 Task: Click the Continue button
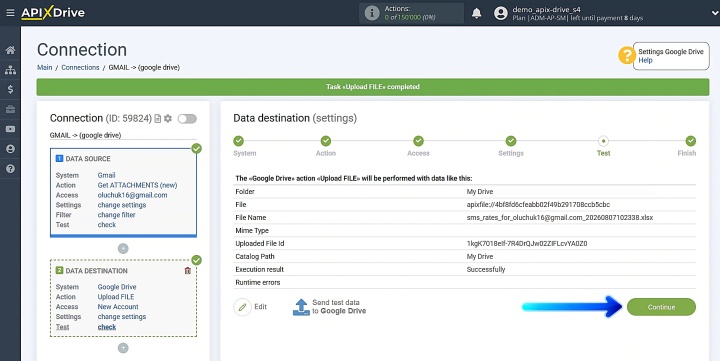click(x=661, y=307)
